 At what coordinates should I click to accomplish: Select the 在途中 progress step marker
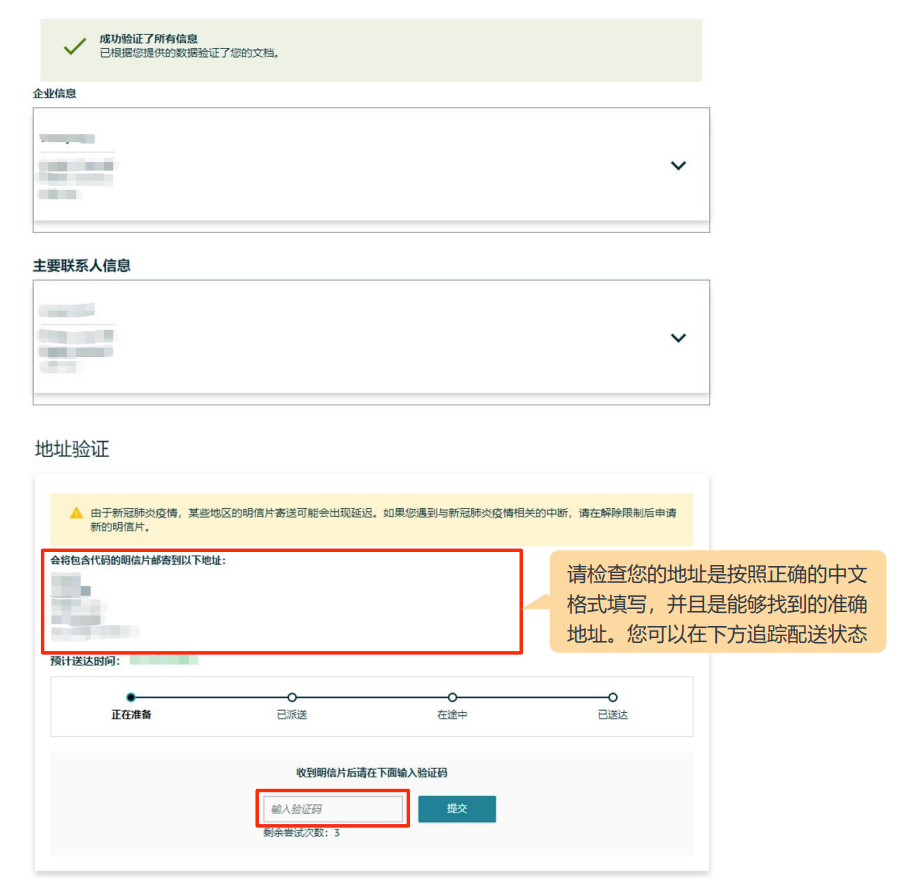[x=452, y=697]
